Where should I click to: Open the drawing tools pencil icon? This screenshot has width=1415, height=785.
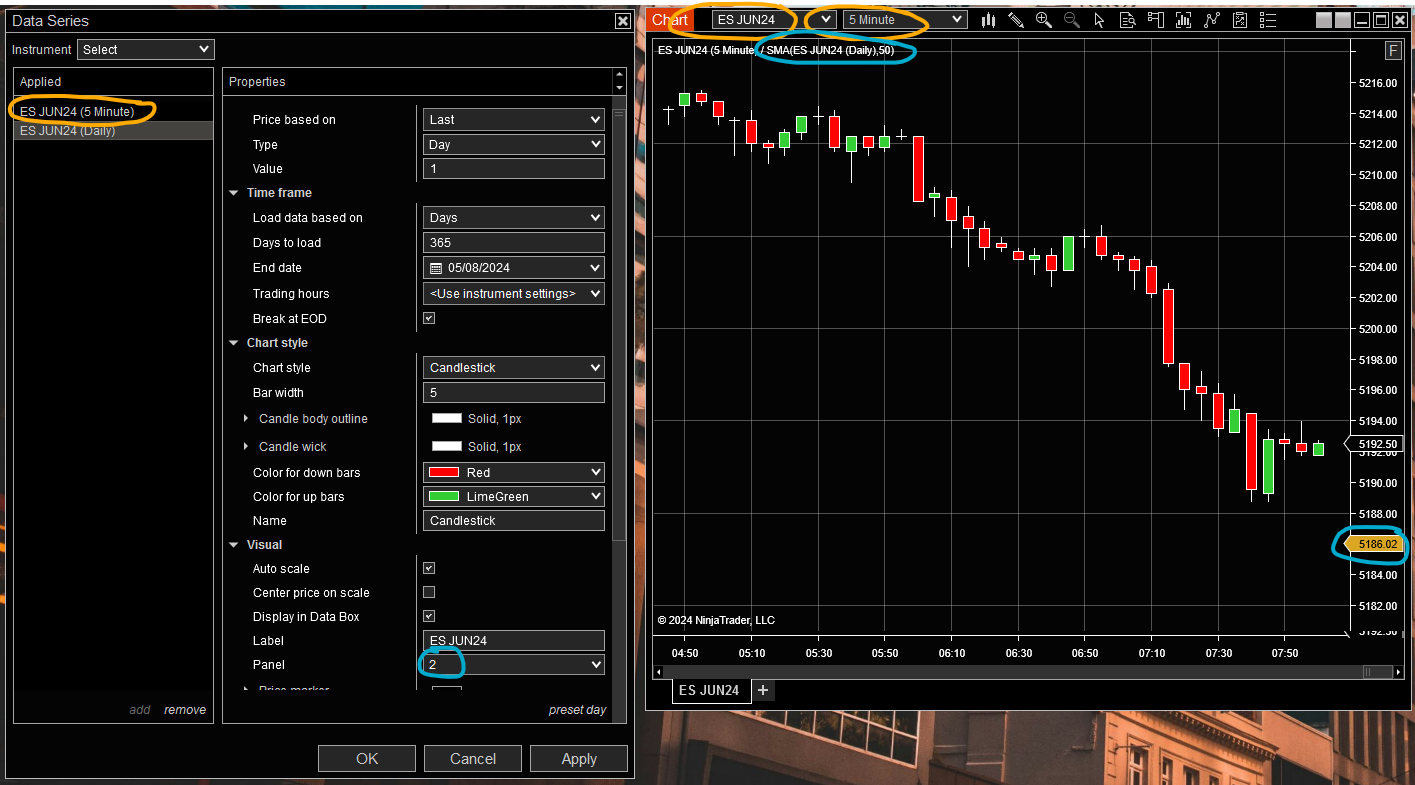coord(1016,20)
